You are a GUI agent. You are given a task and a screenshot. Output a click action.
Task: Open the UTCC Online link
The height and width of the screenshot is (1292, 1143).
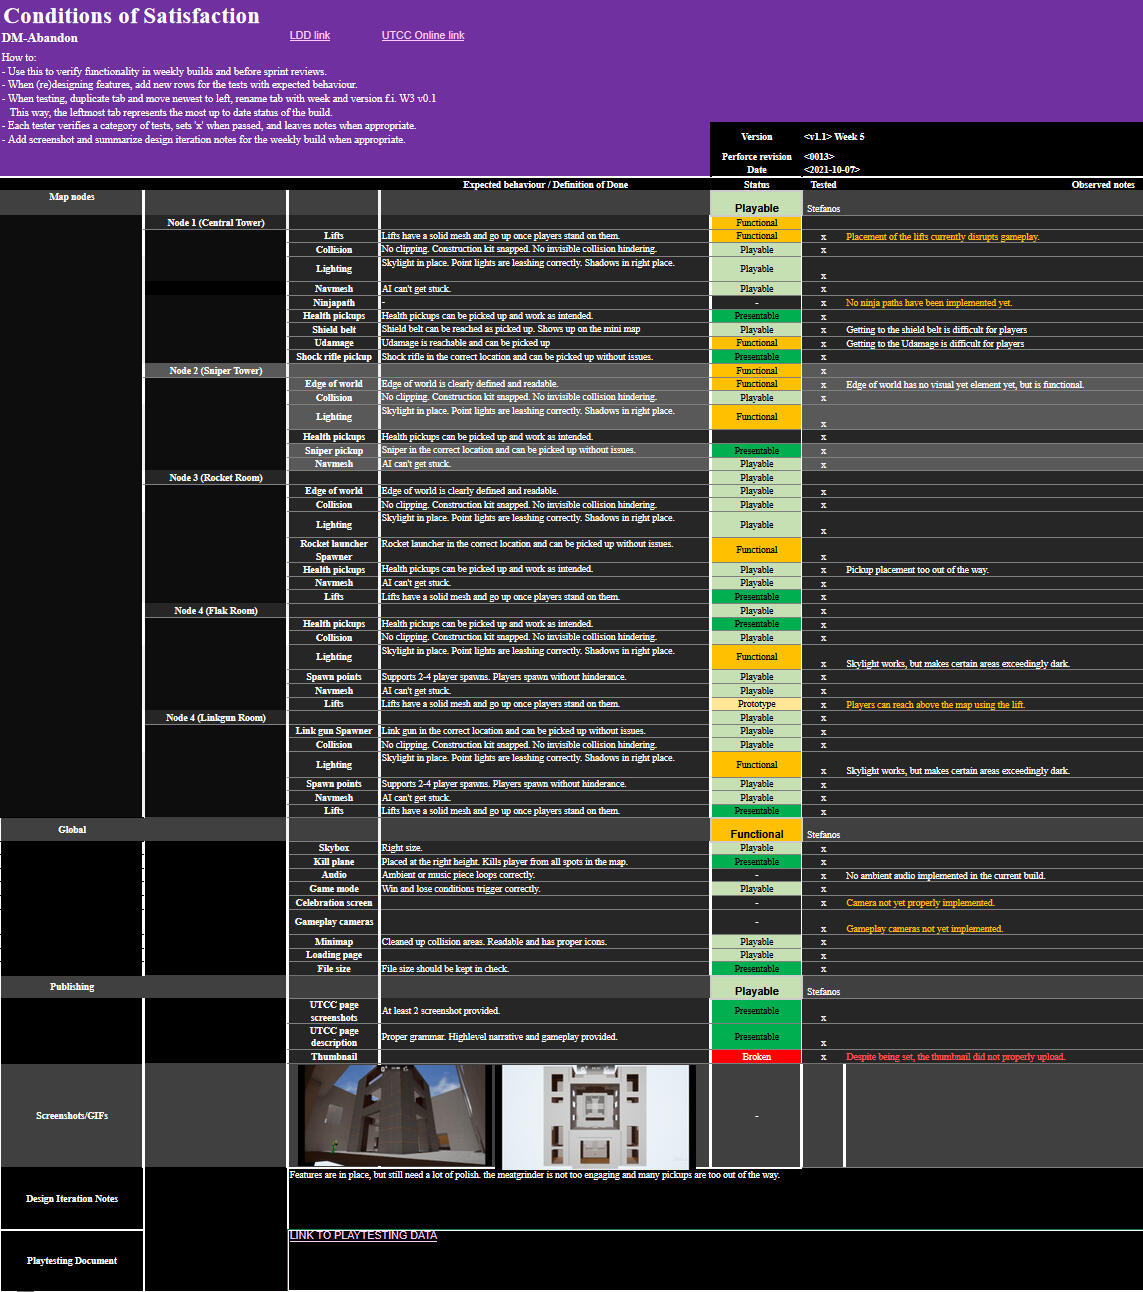pos(422,35)
